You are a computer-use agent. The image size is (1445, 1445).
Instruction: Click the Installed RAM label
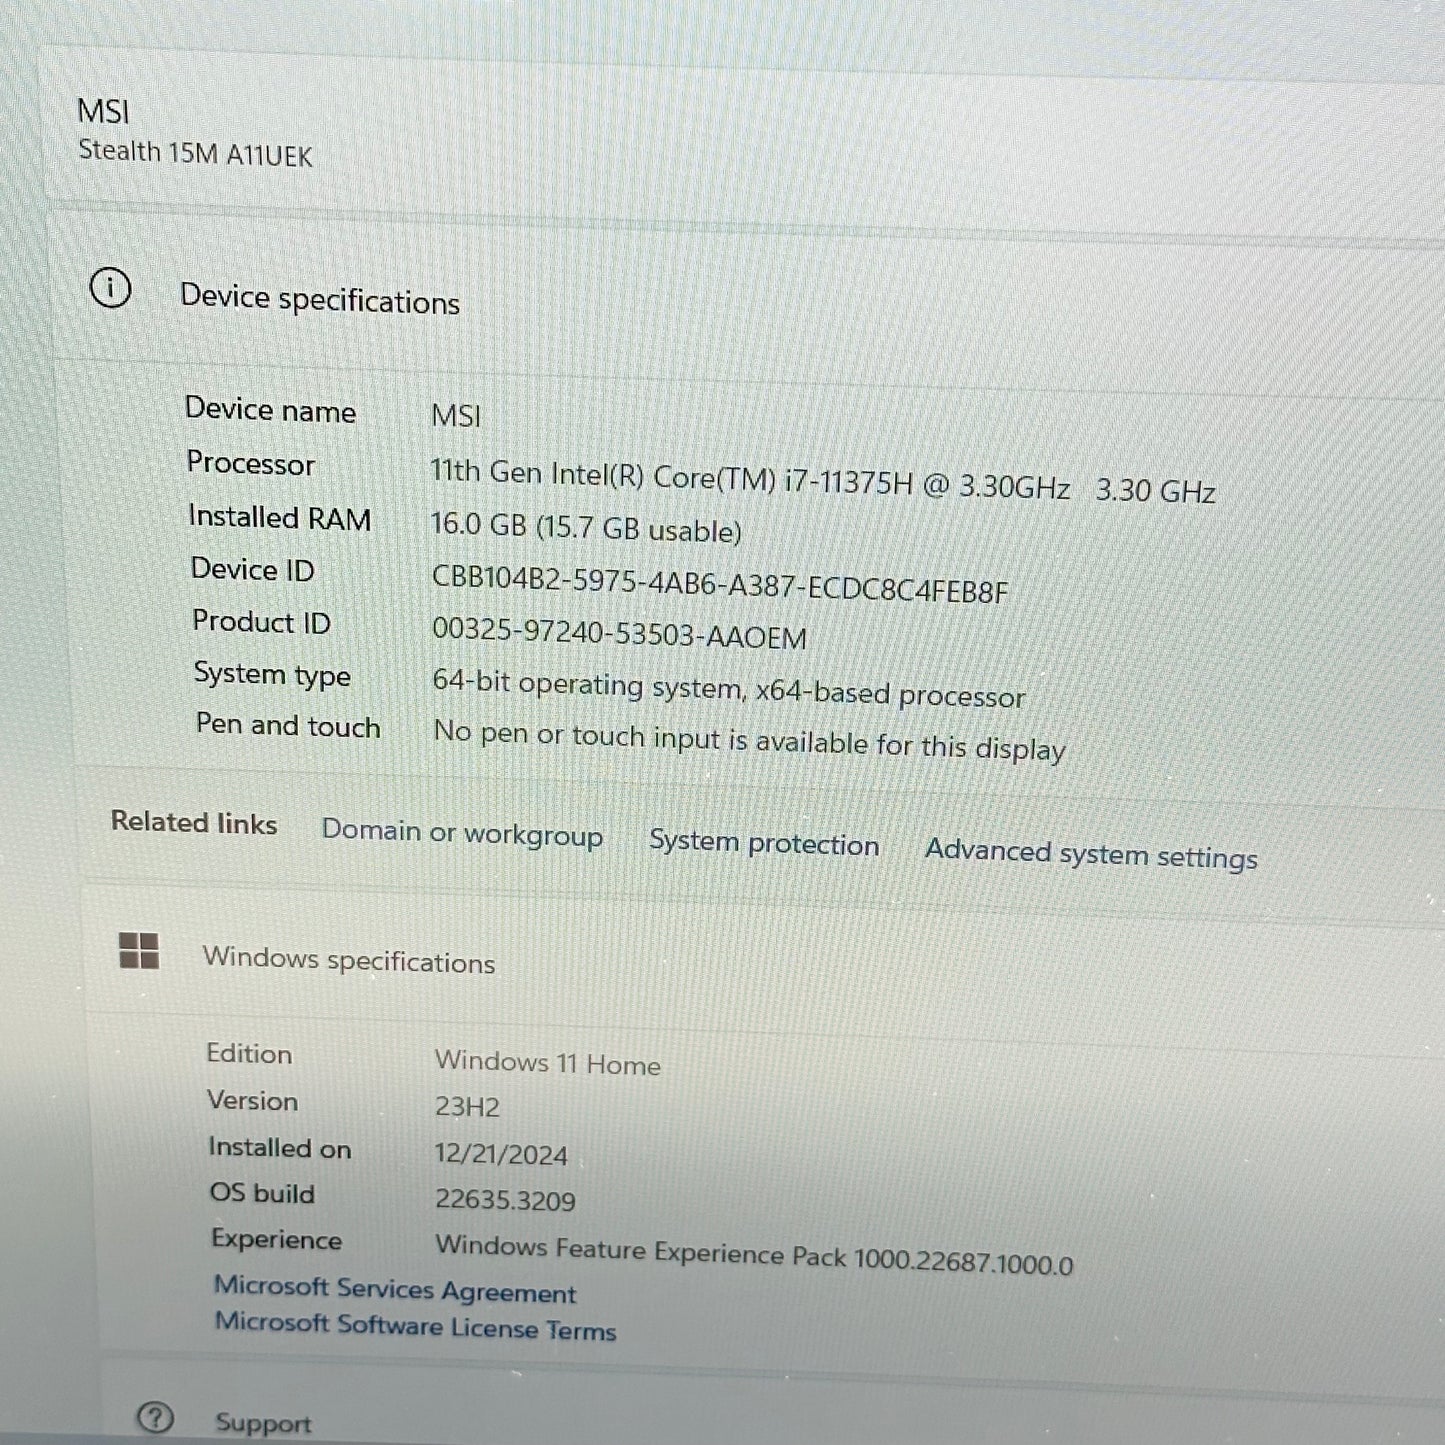point(280,517)
